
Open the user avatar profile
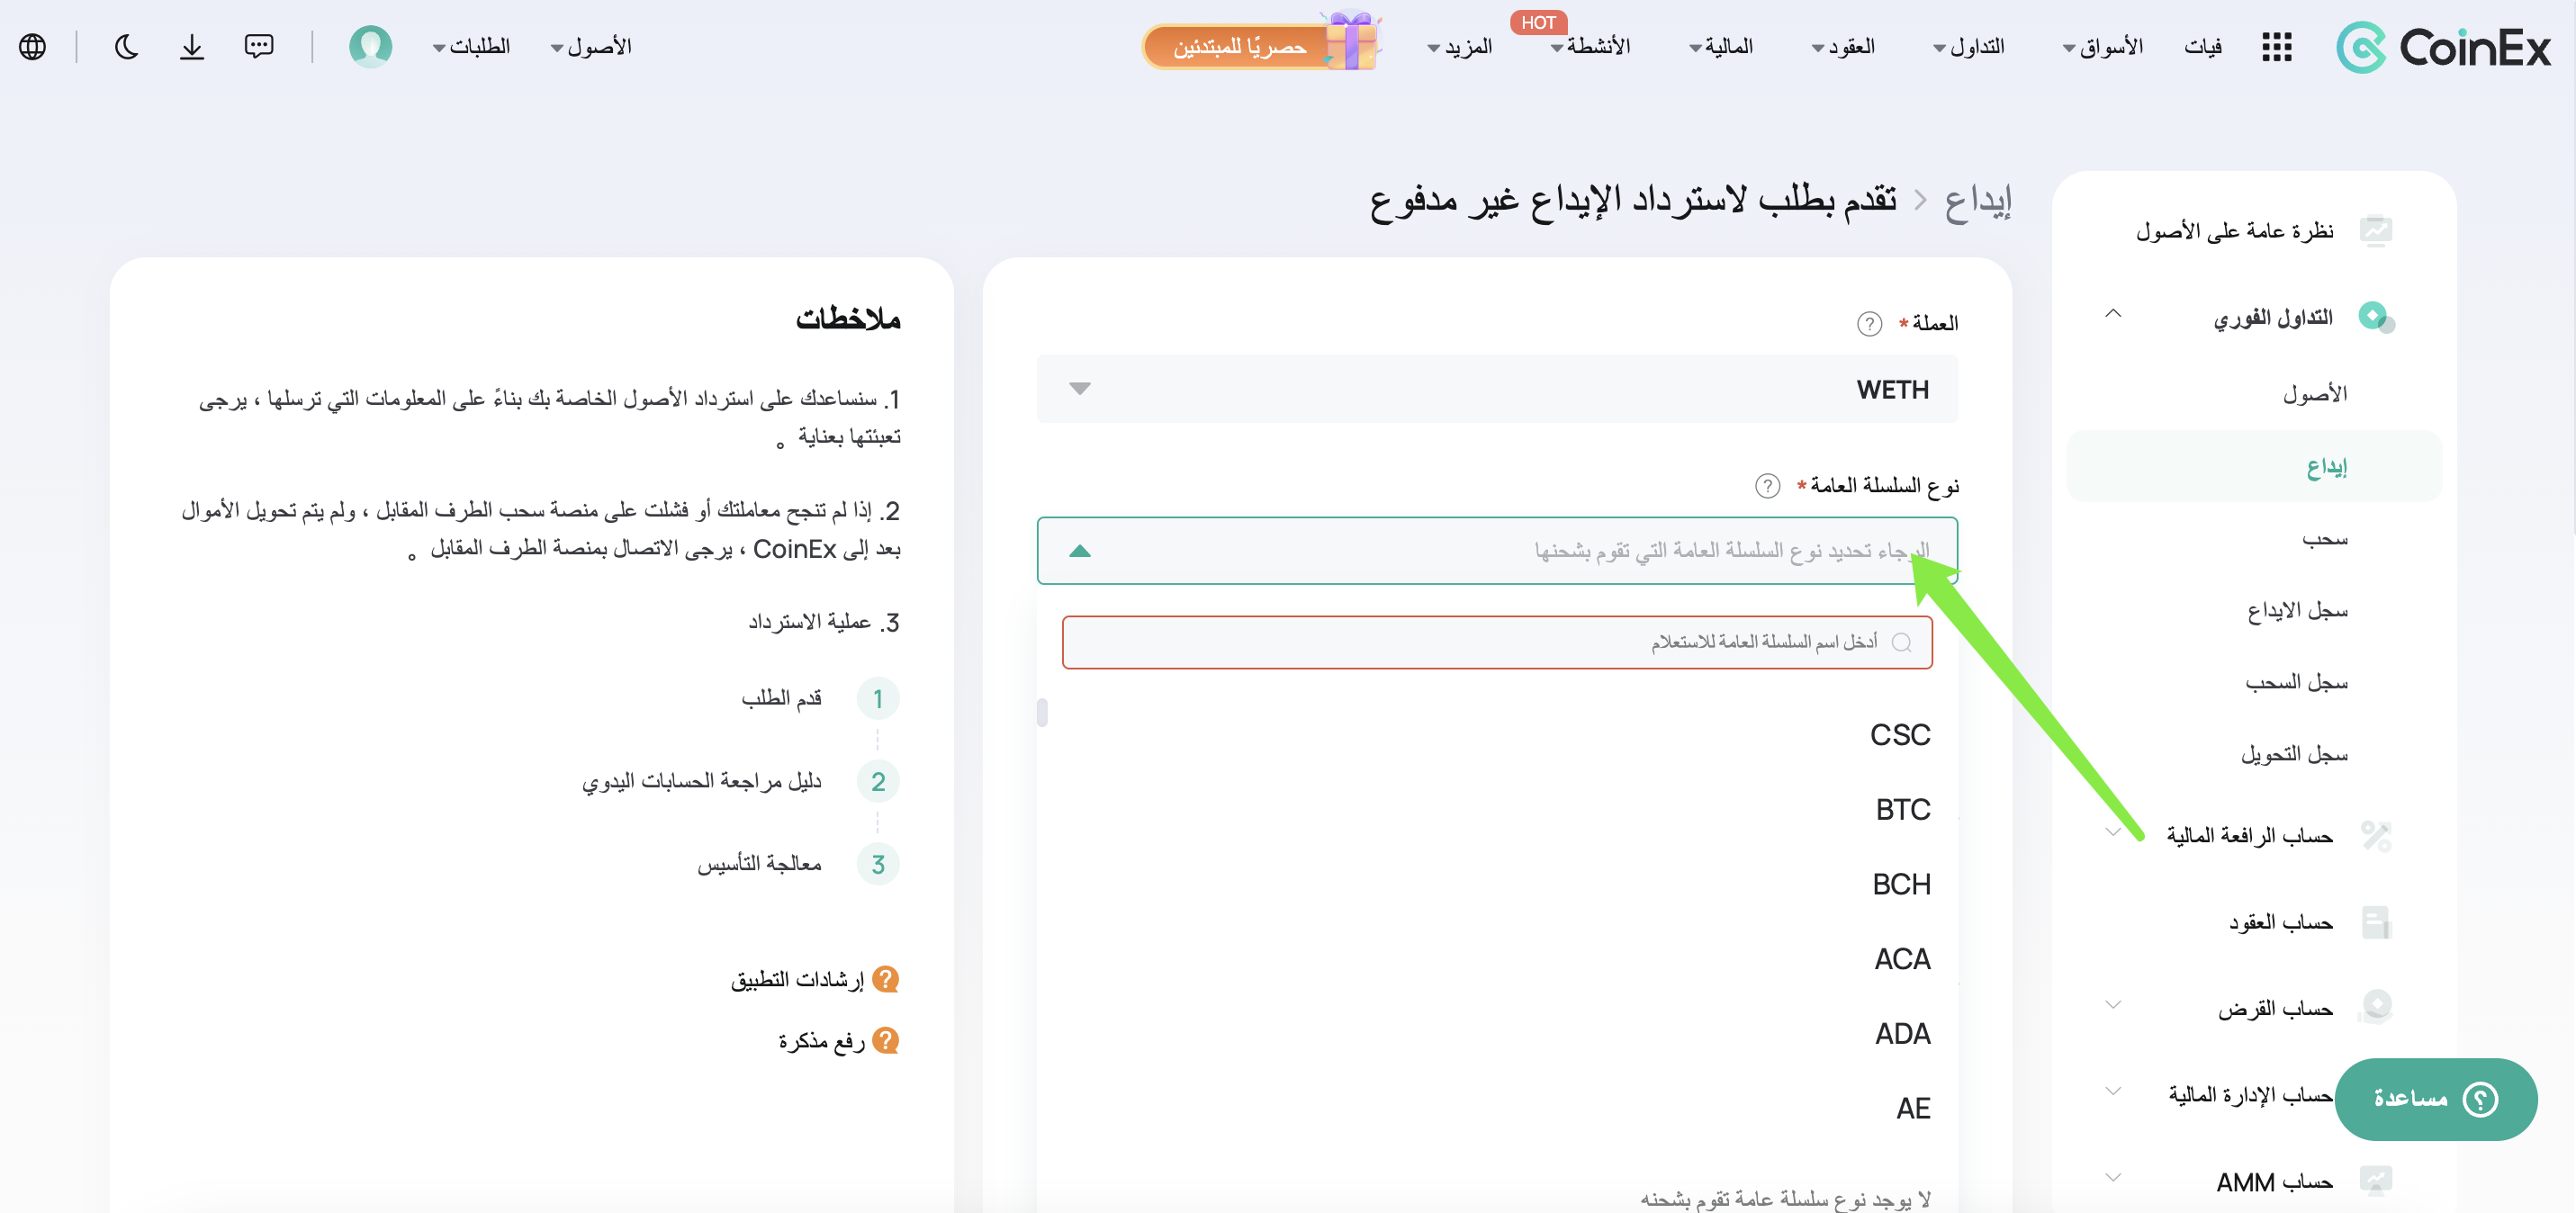click(x=370, y=47)
